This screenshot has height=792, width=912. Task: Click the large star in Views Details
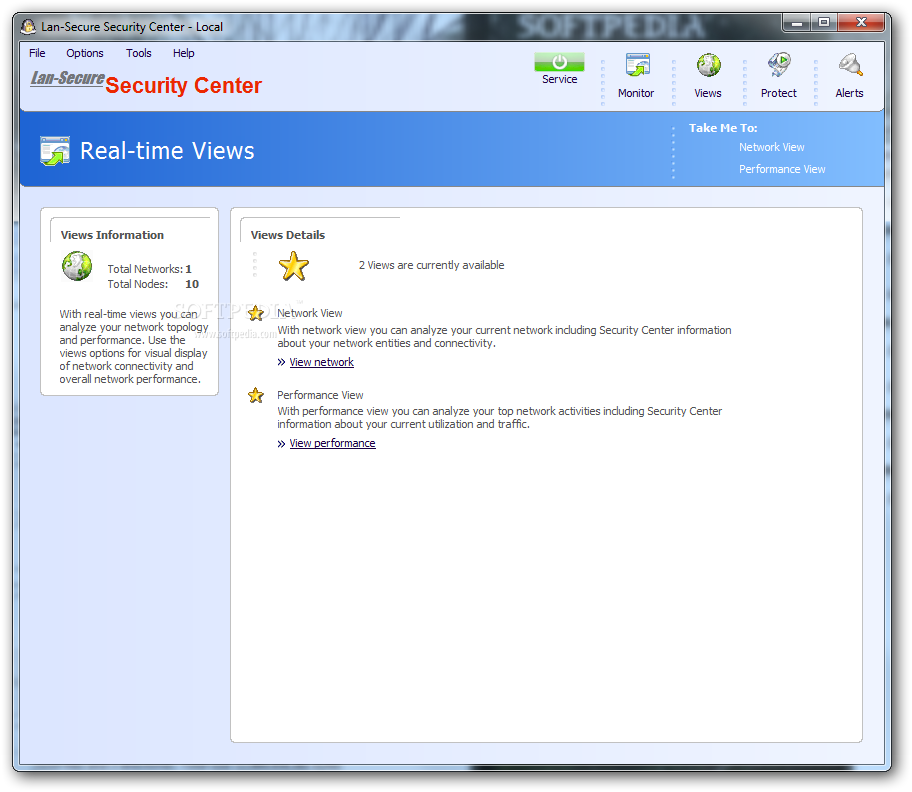tap(294, 266)
